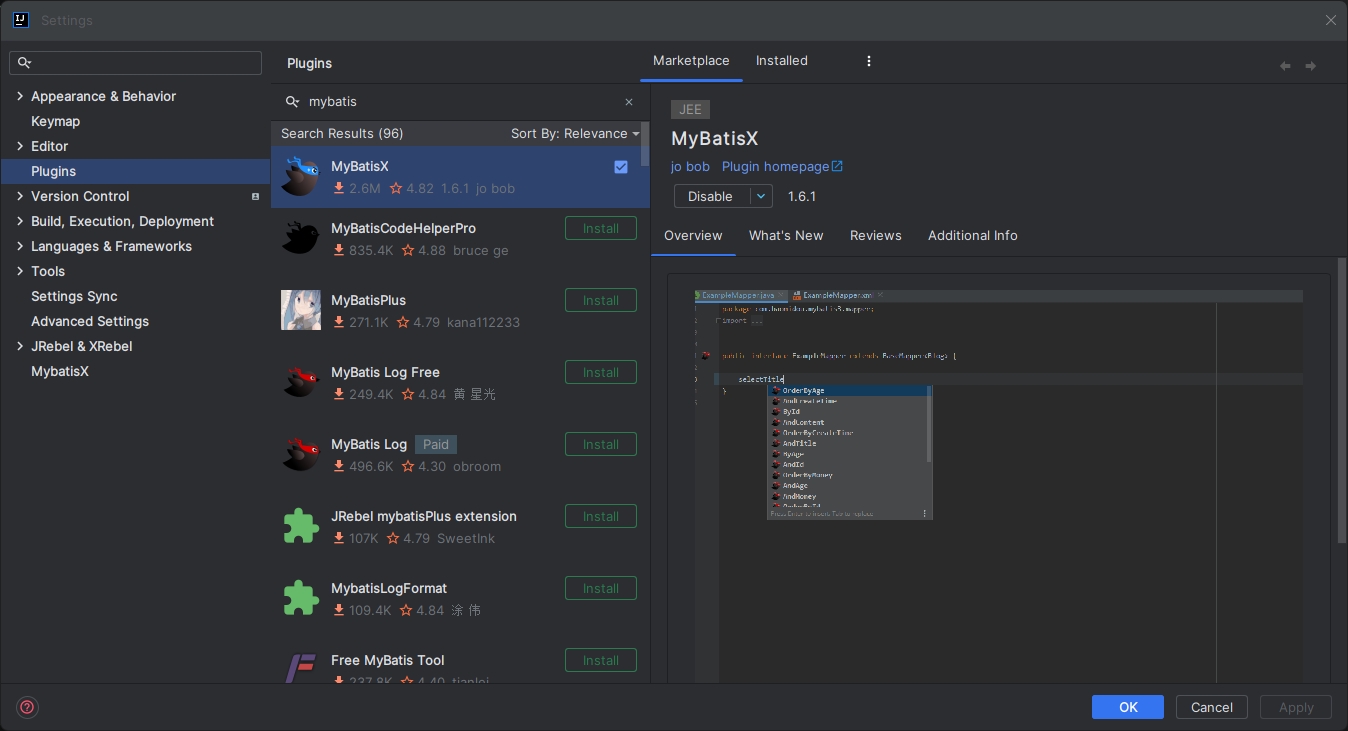Open the jo bob vendor link

(690, 167)
